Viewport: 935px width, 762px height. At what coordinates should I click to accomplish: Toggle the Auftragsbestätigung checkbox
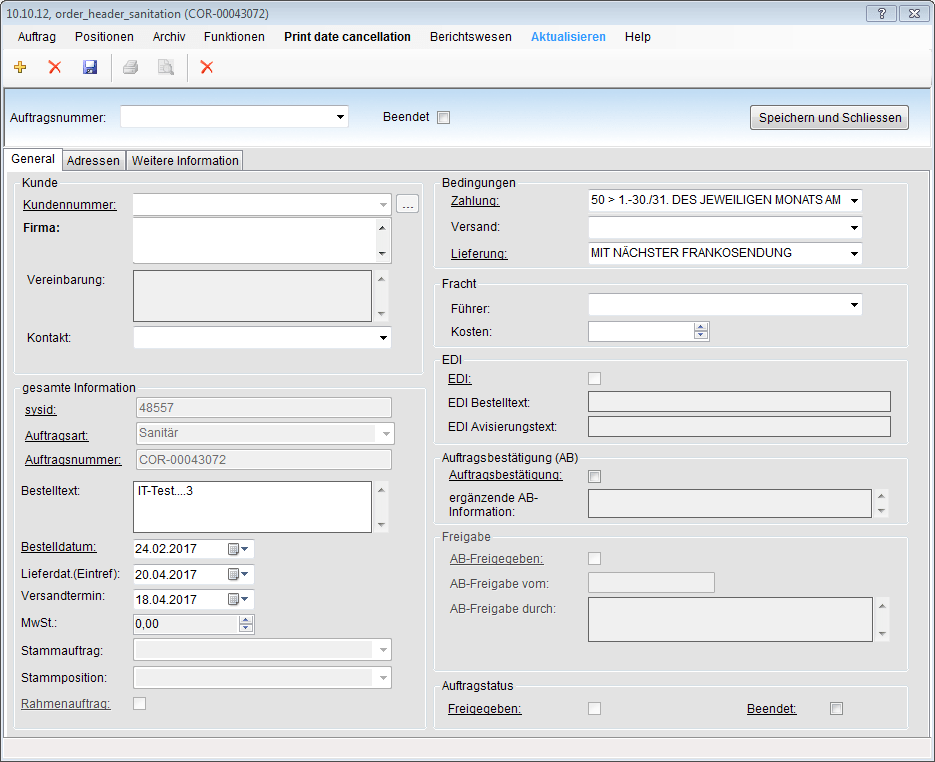pyautogui.click(x=595, y=476)
